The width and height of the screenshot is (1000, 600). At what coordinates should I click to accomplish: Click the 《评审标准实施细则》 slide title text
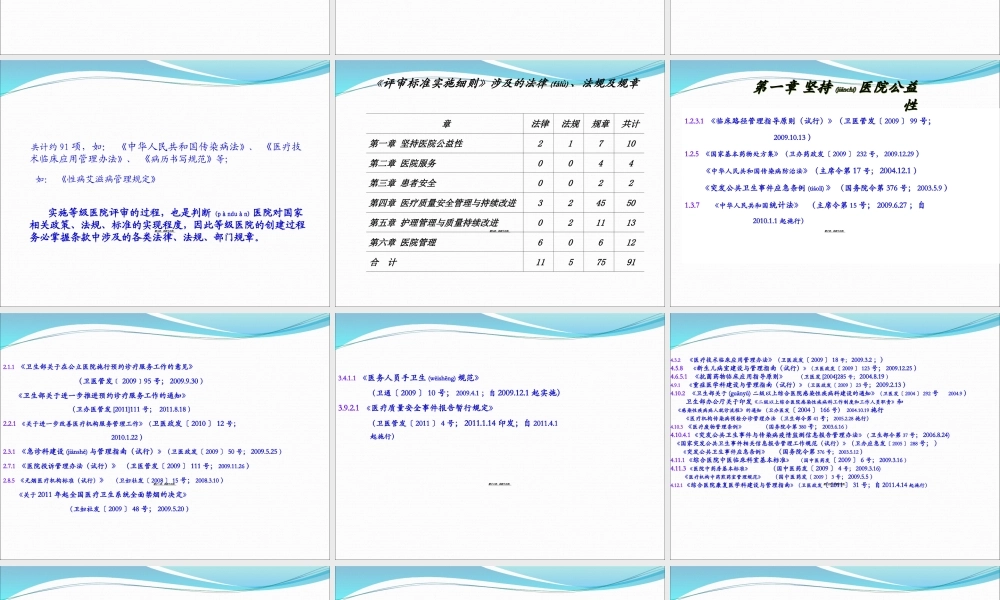[498, 85]
